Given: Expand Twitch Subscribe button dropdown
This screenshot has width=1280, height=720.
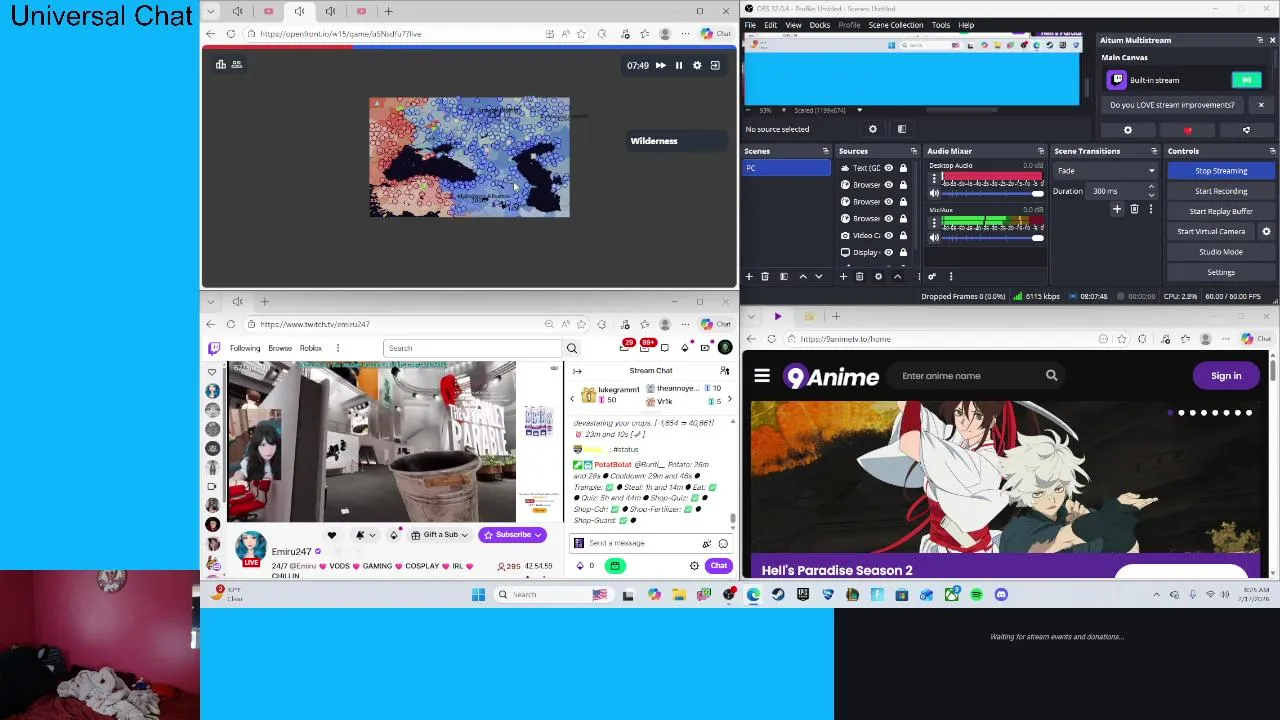Looking at the screenshot, I should coord(538,535).
